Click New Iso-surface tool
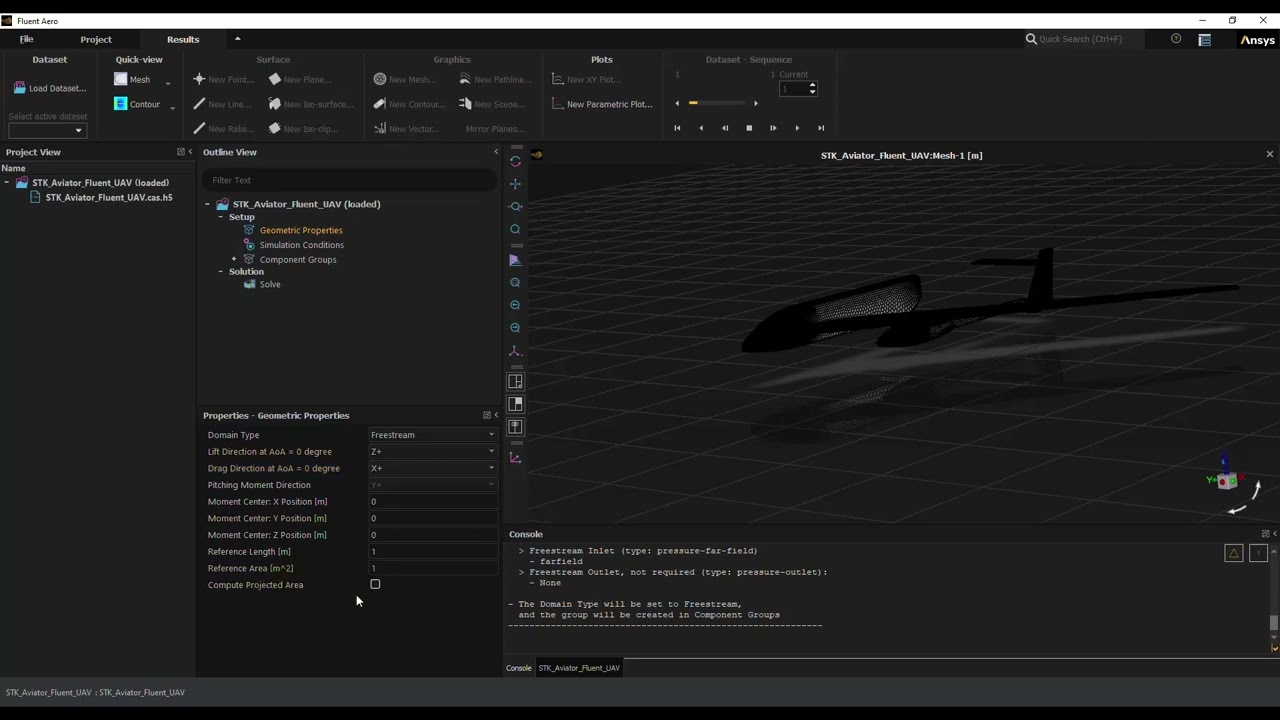 click(x=311, y=104)
